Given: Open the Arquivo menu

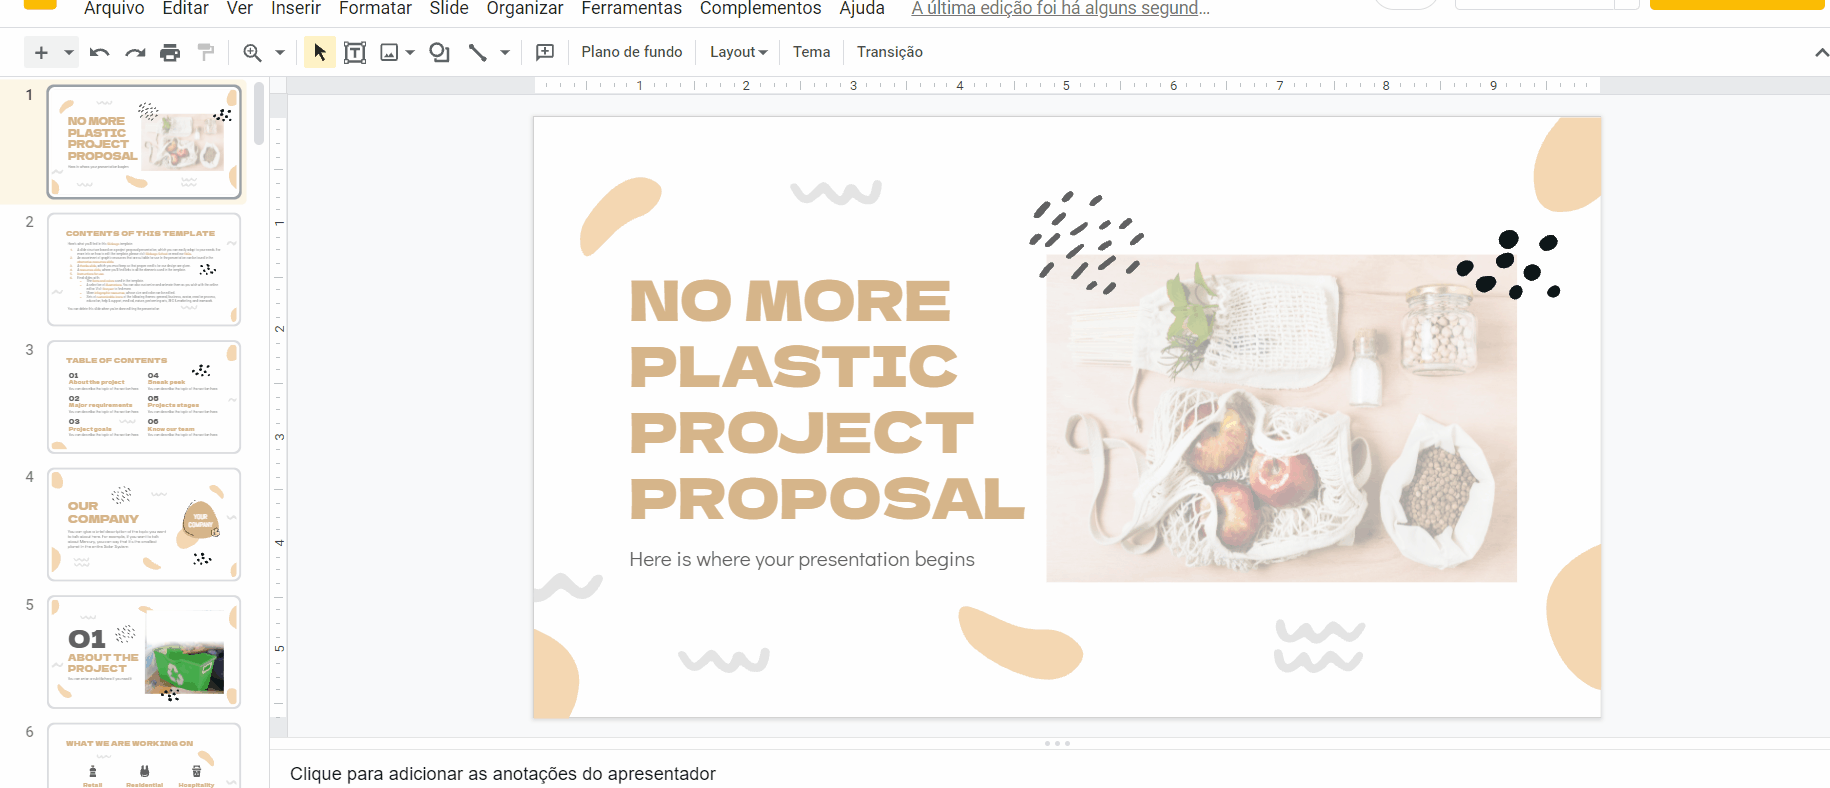Looking at the screenshot, I should (x=114, y=8).
